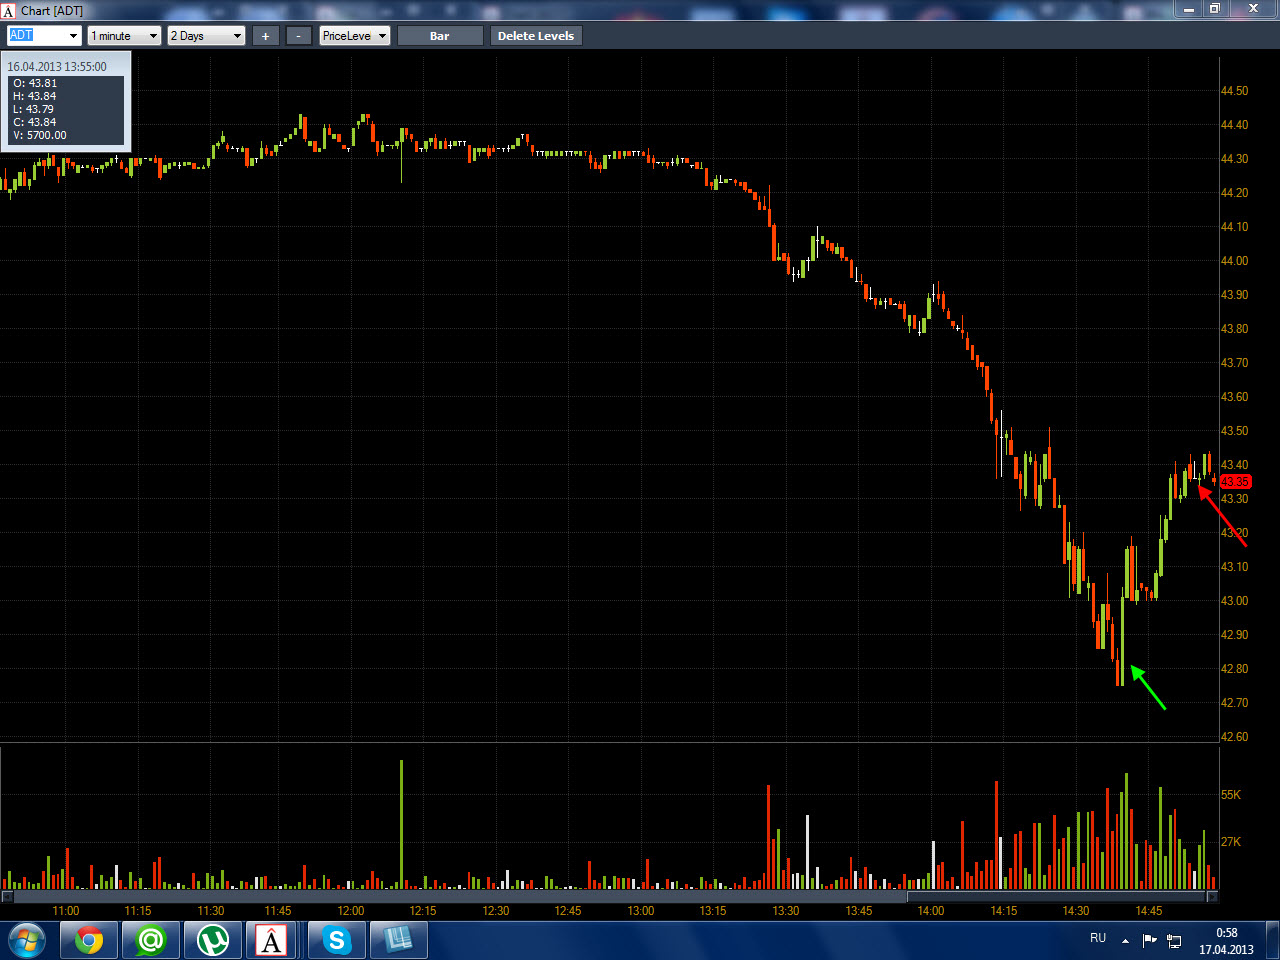The image size is (1280, 960).
Task: Open the ticker symbol dropdown arrow
Action: (73, 36)
